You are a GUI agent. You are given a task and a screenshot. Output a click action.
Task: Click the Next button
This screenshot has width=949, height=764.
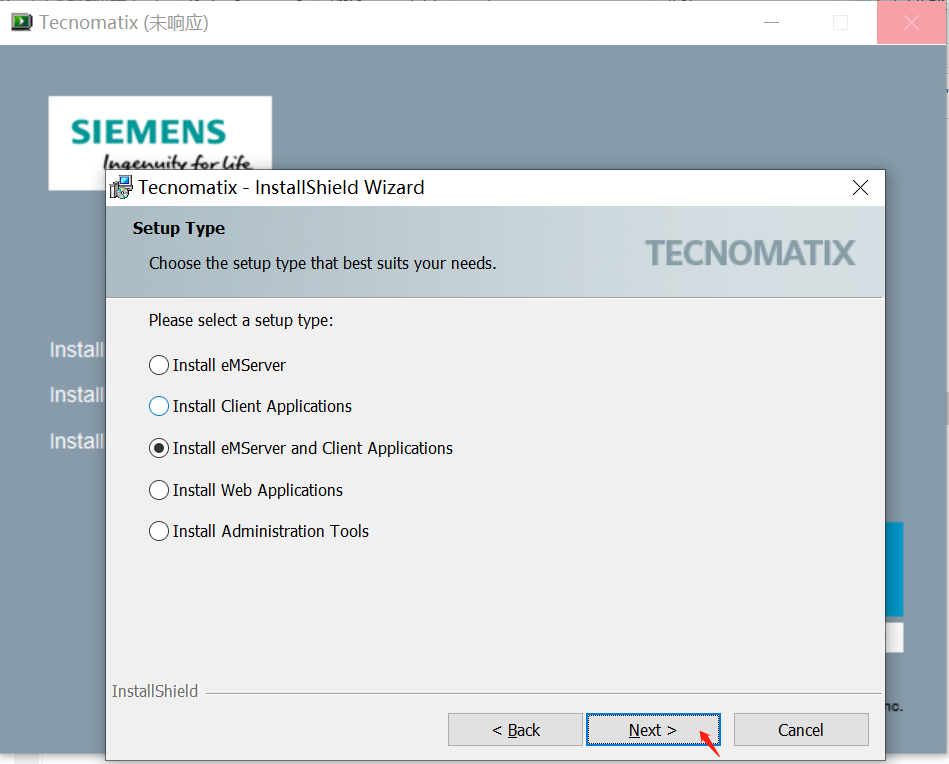653,729
